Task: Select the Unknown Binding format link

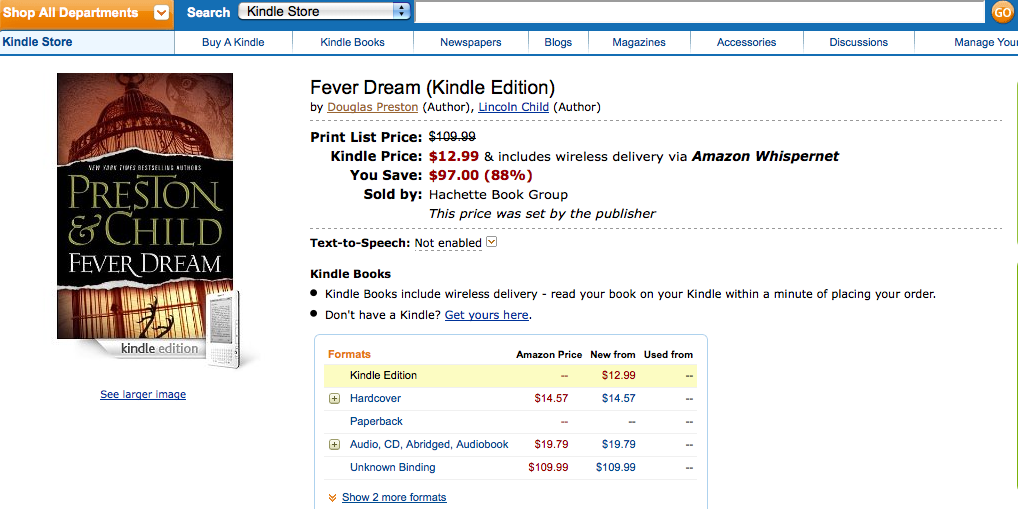Action: coord(392,467)
